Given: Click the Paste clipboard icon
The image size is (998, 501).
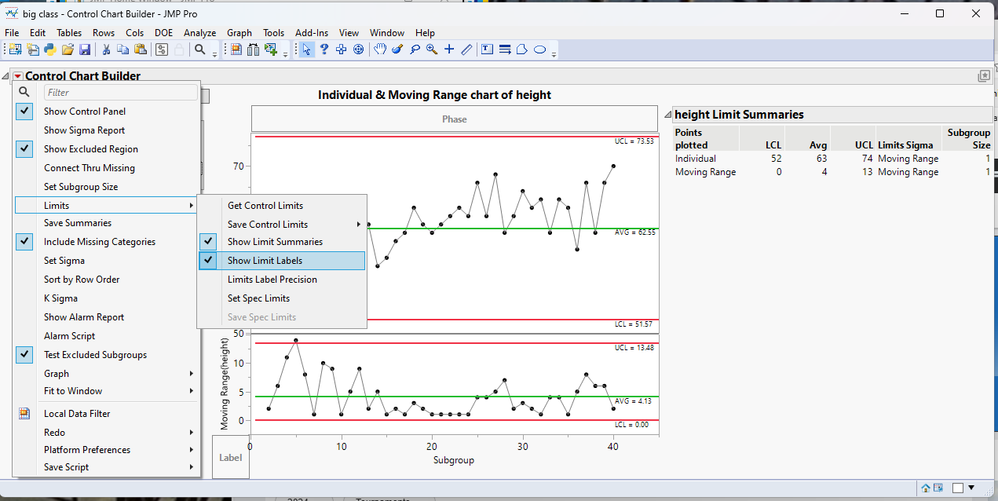Looking at the screenshot, I should 141,50.
